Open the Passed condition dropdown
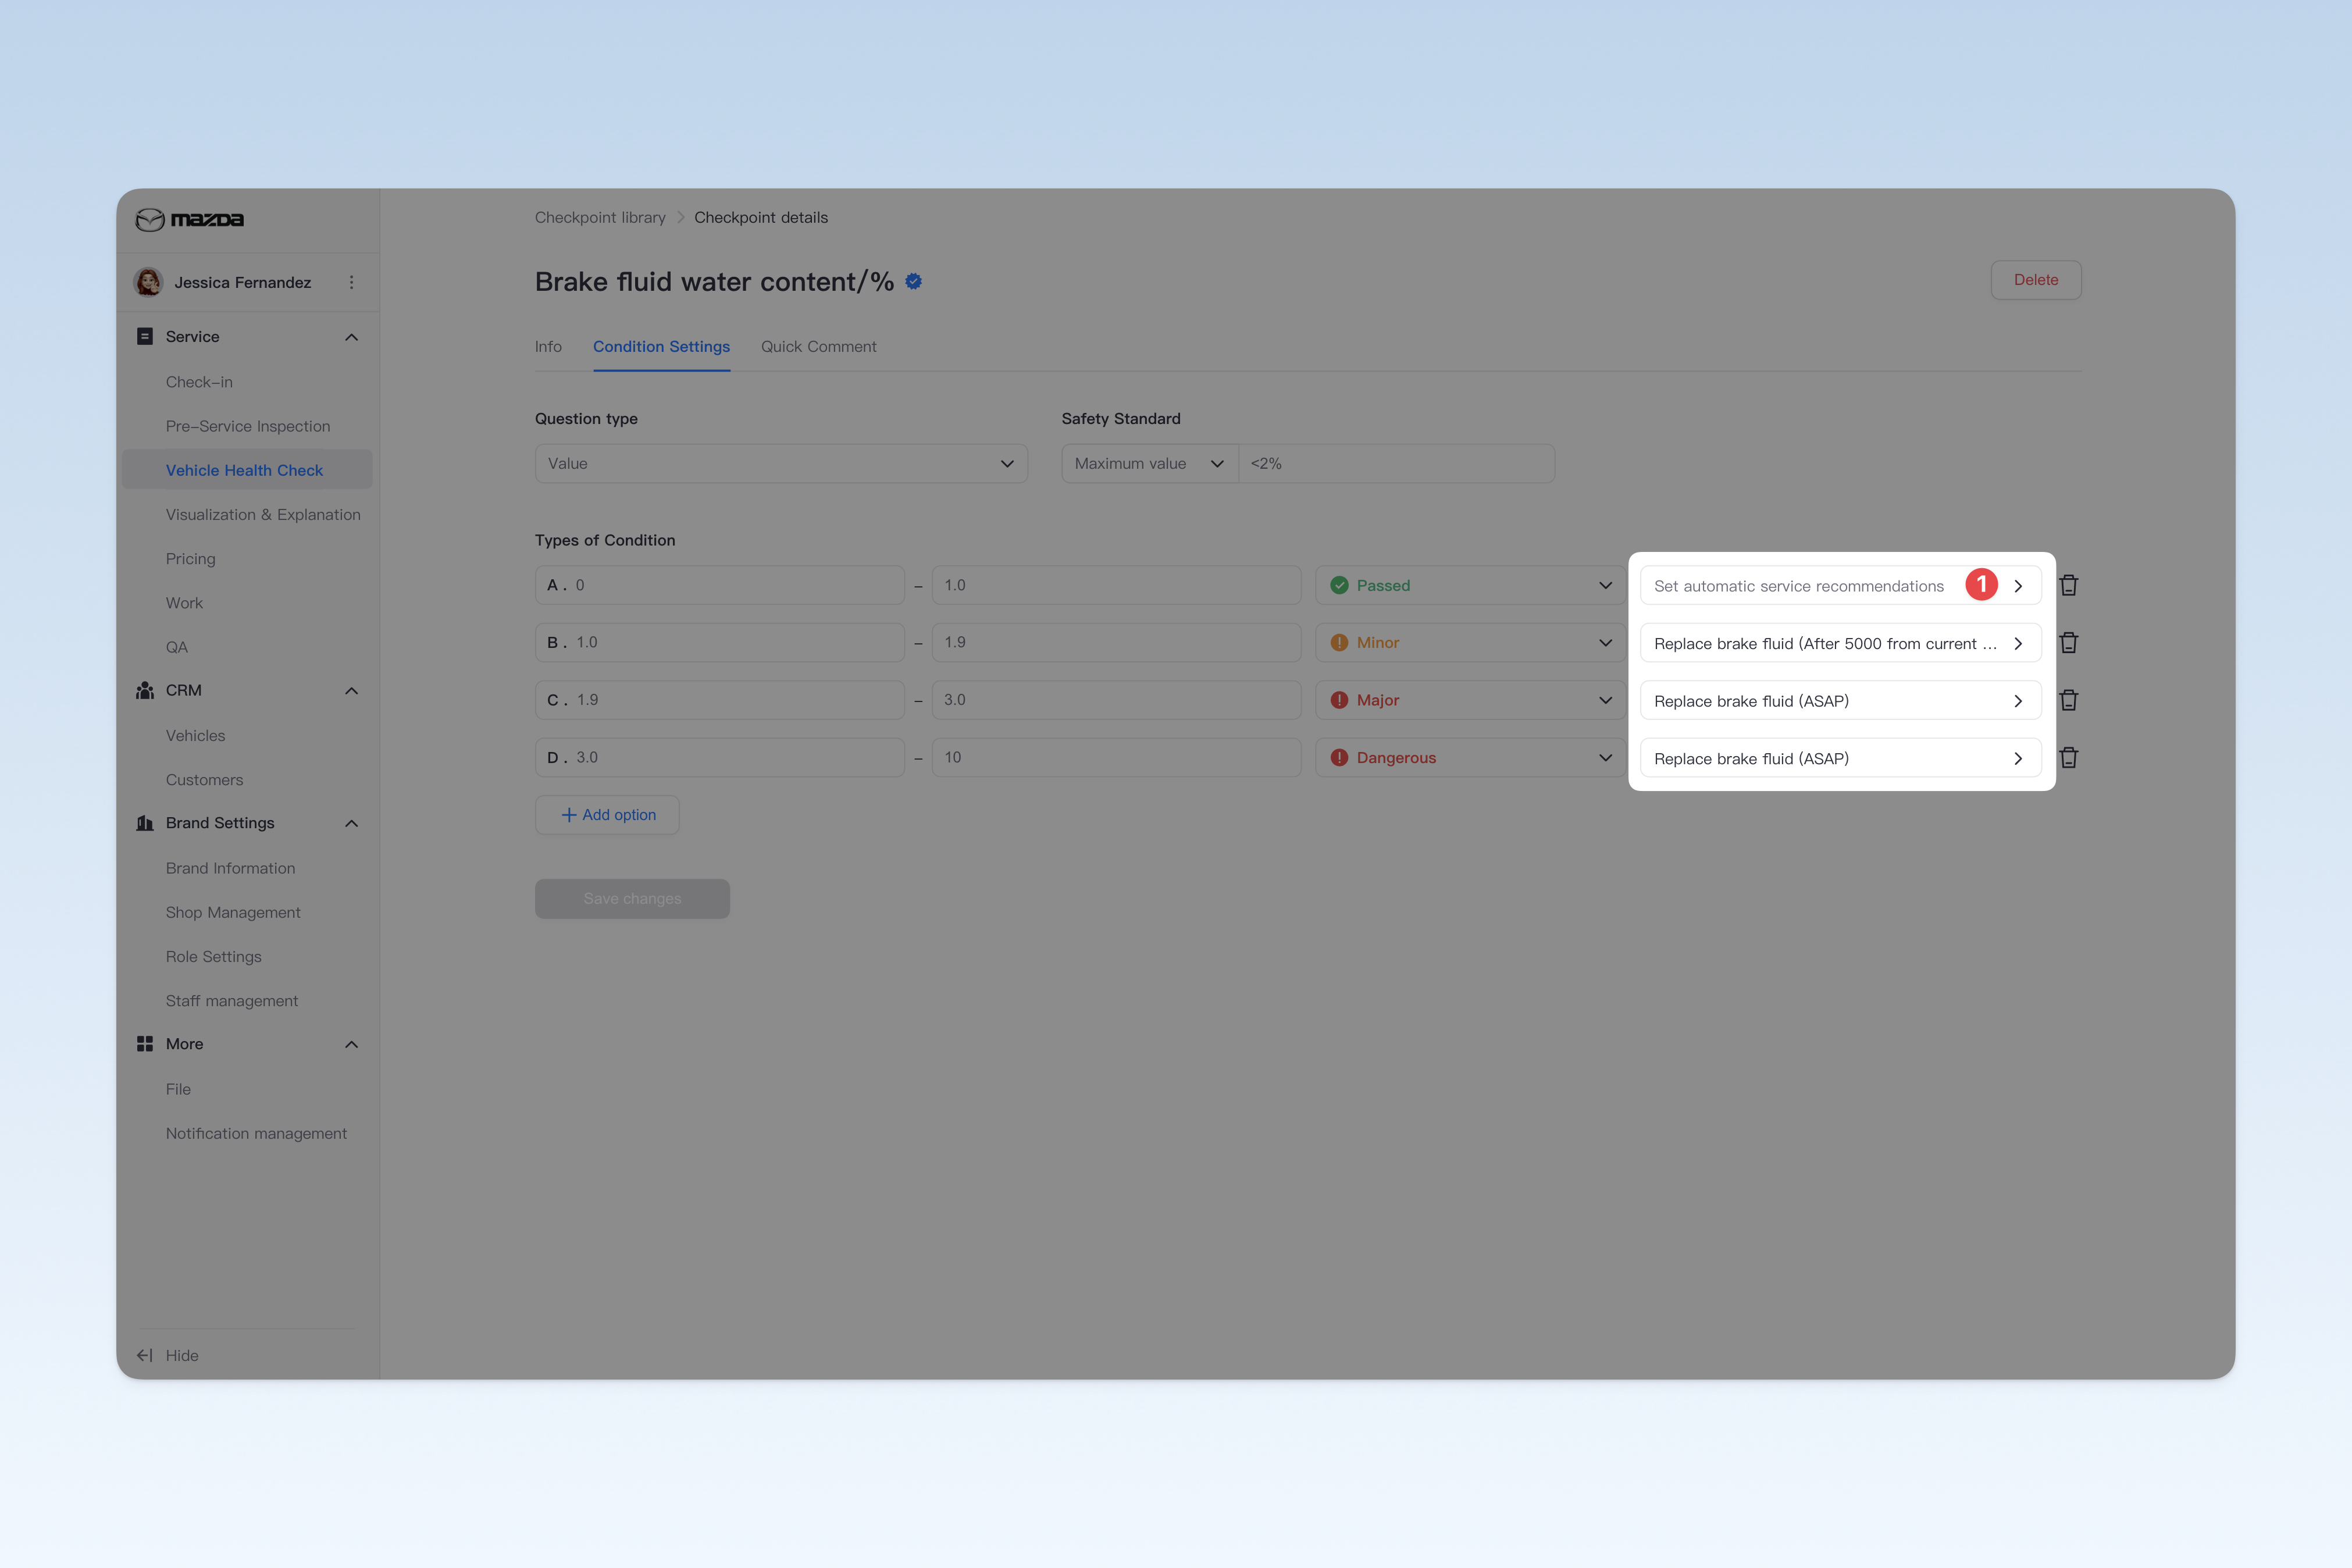 pyautogui.click(x=1470, y=585)
